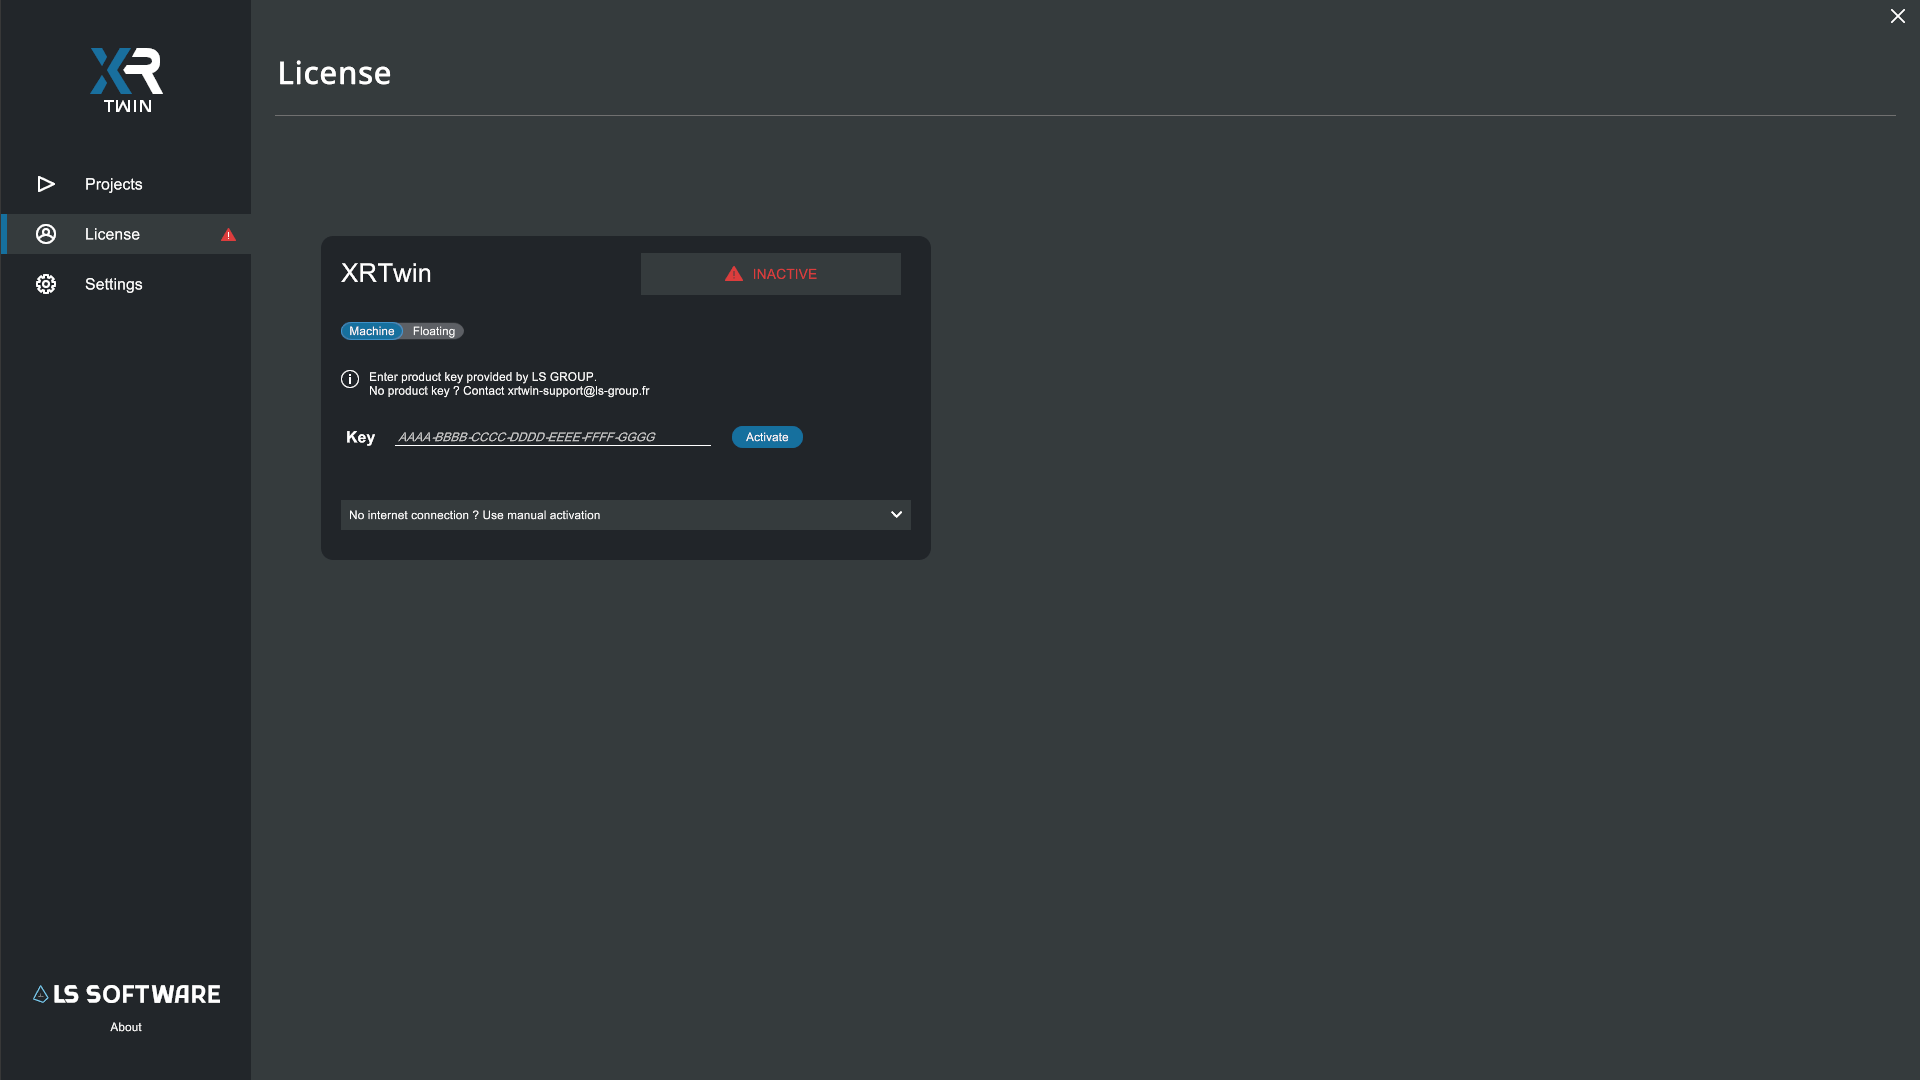The image size is (1920, 1080).
Task: Click the XR Twin logo
Action: pyautogui.click(x=127, y=80)
